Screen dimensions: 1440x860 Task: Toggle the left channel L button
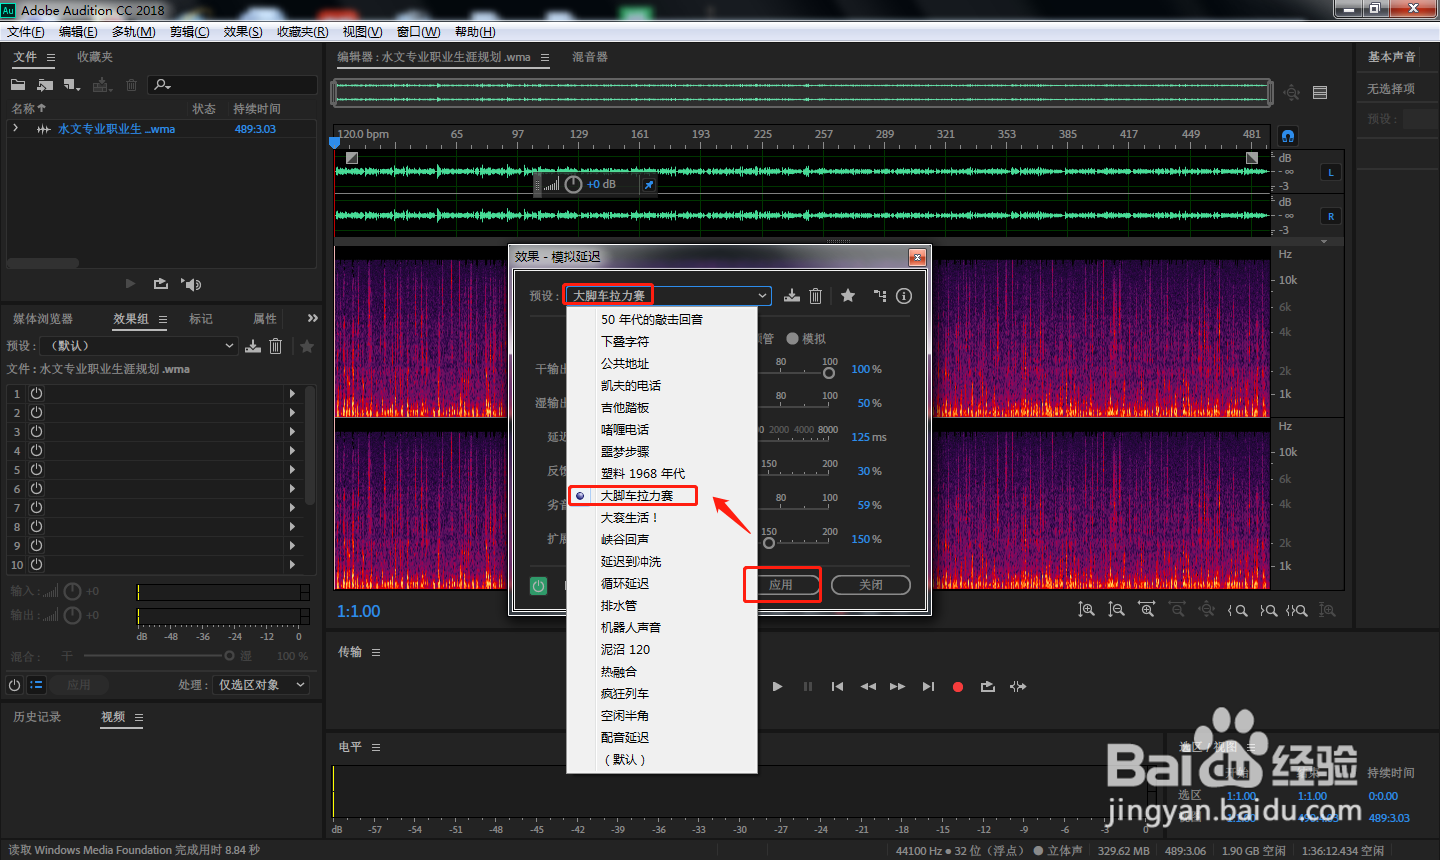tap(1331, 173)
